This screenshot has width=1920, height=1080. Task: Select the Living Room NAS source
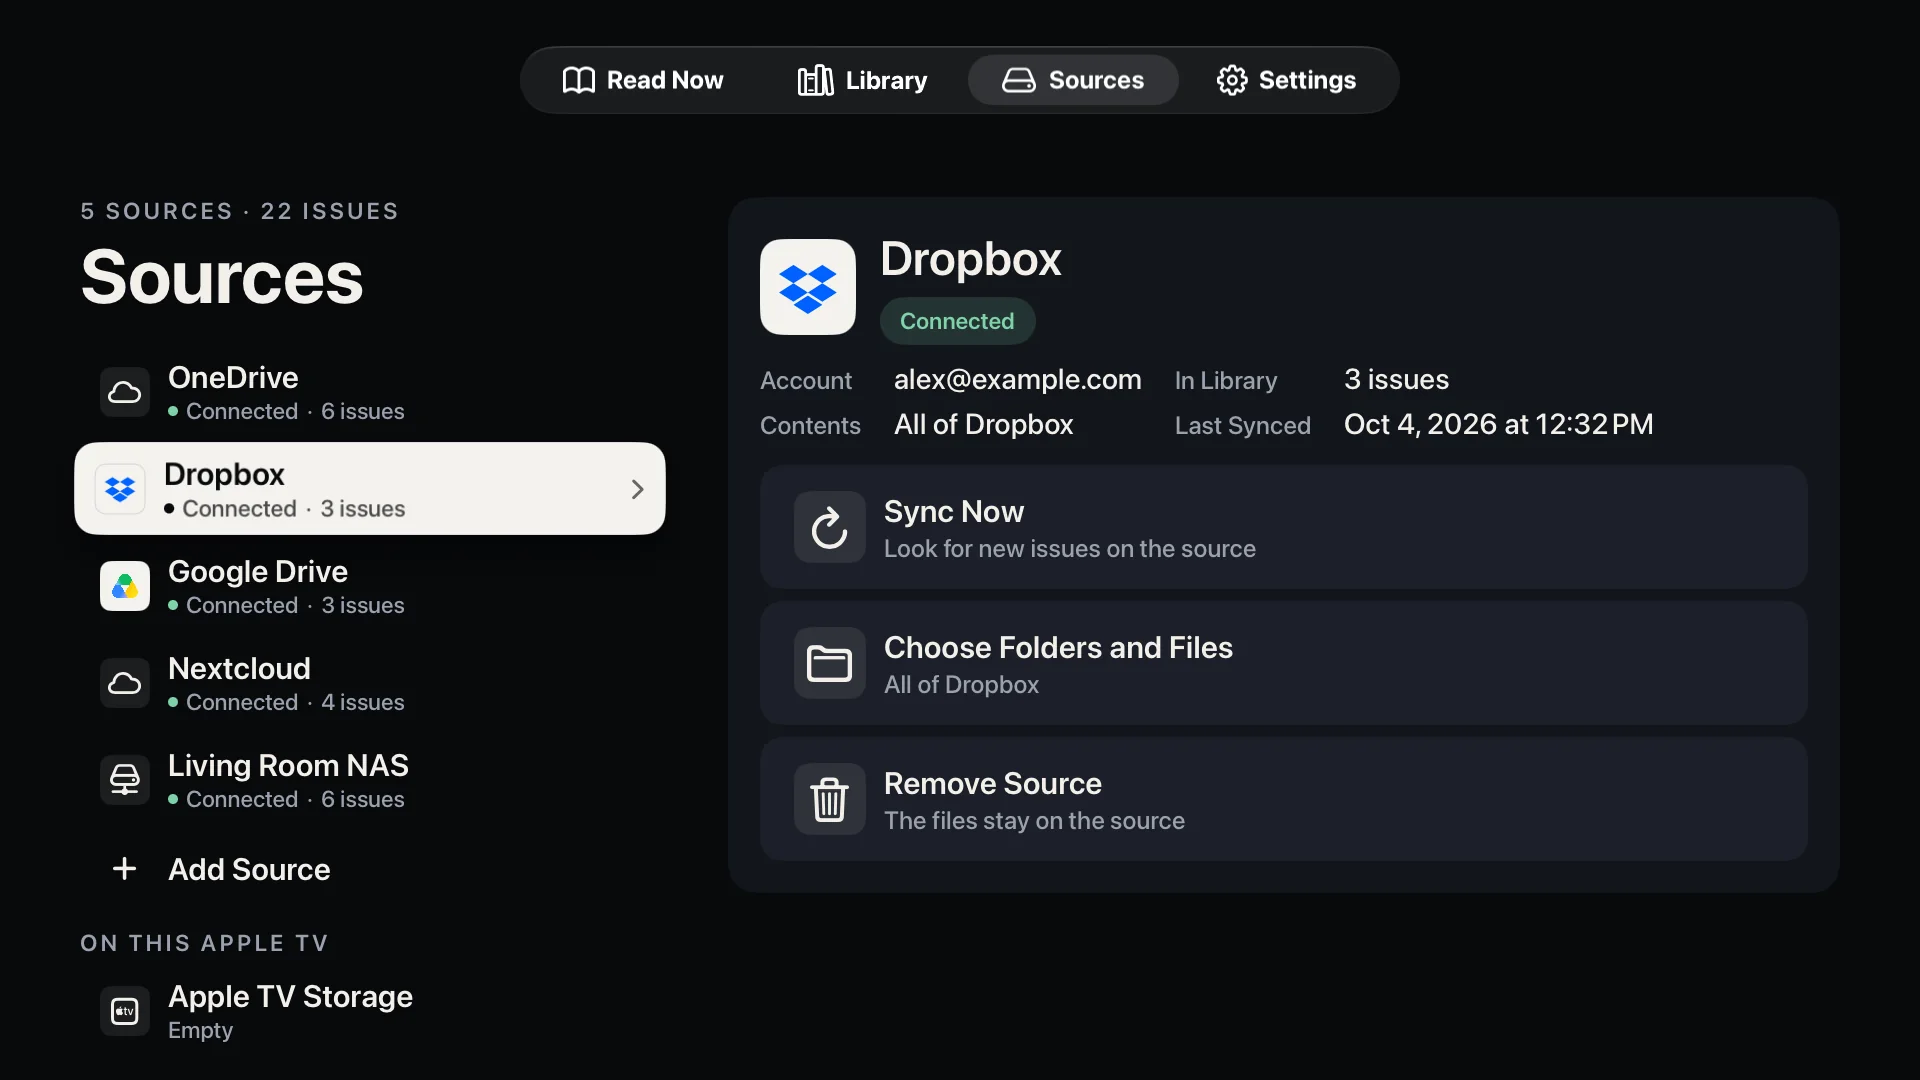pyautogui.click(x=370, y=780)
